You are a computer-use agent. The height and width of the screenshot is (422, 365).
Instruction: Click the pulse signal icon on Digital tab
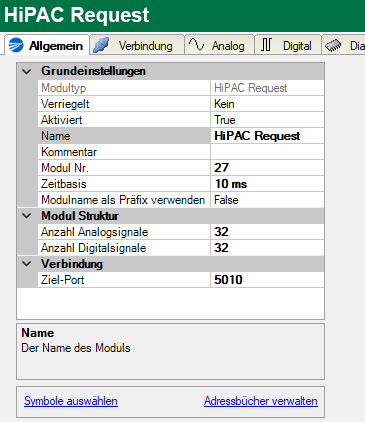click(266, 45)
